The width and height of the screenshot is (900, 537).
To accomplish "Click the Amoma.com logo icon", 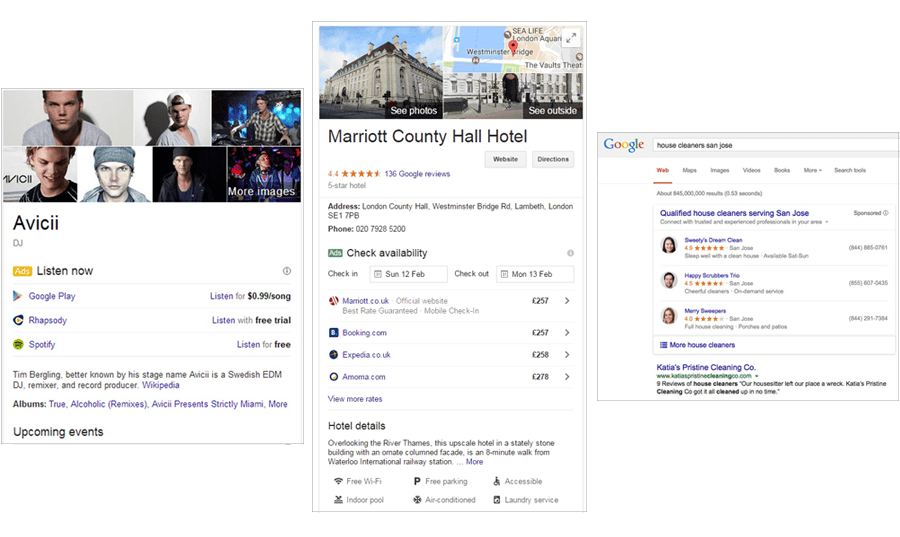I will pyautogui.click(x=333, y=377).
